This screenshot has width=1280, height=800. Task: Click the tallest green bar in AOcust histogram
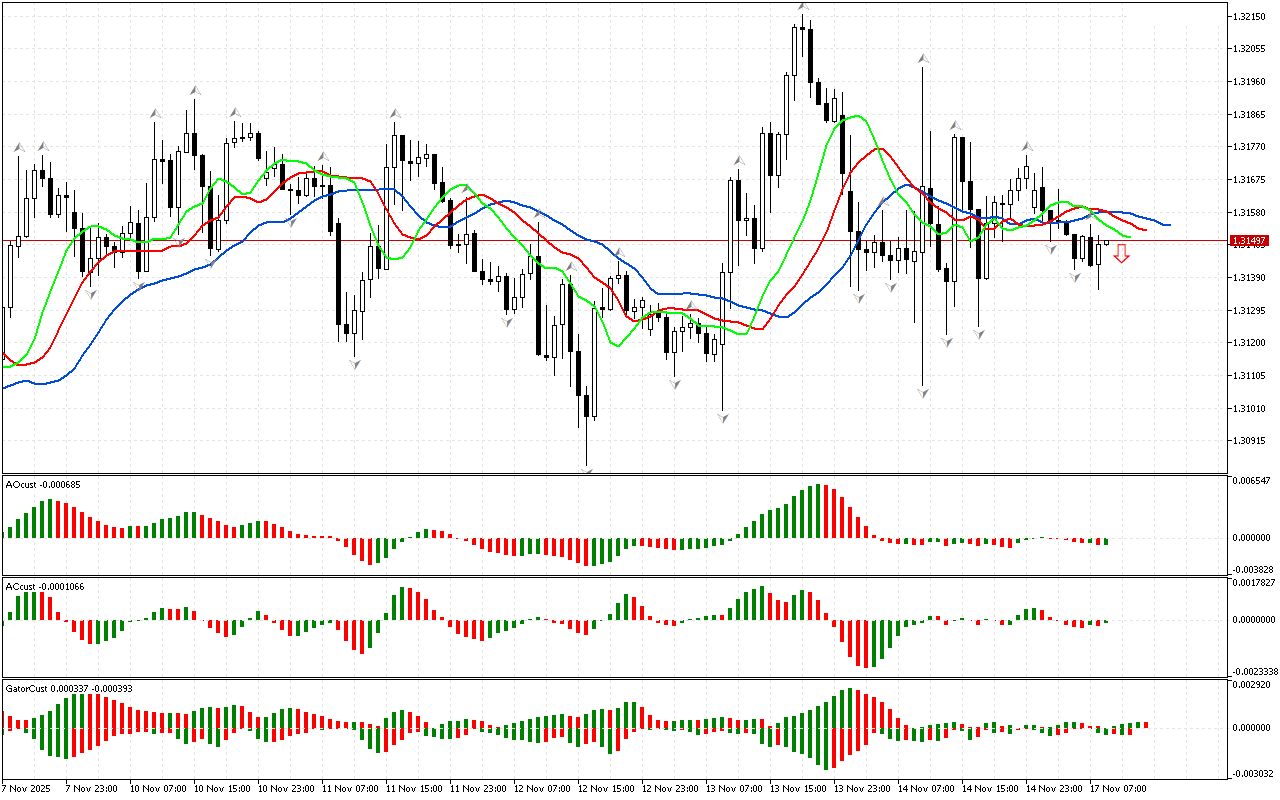pos(819,511)
